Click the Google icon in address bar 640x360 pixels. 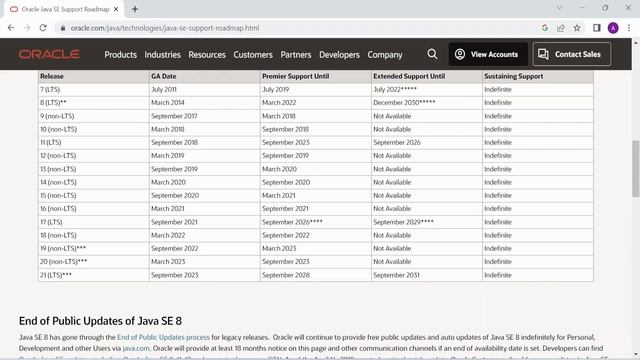click(x=544, y=28)
